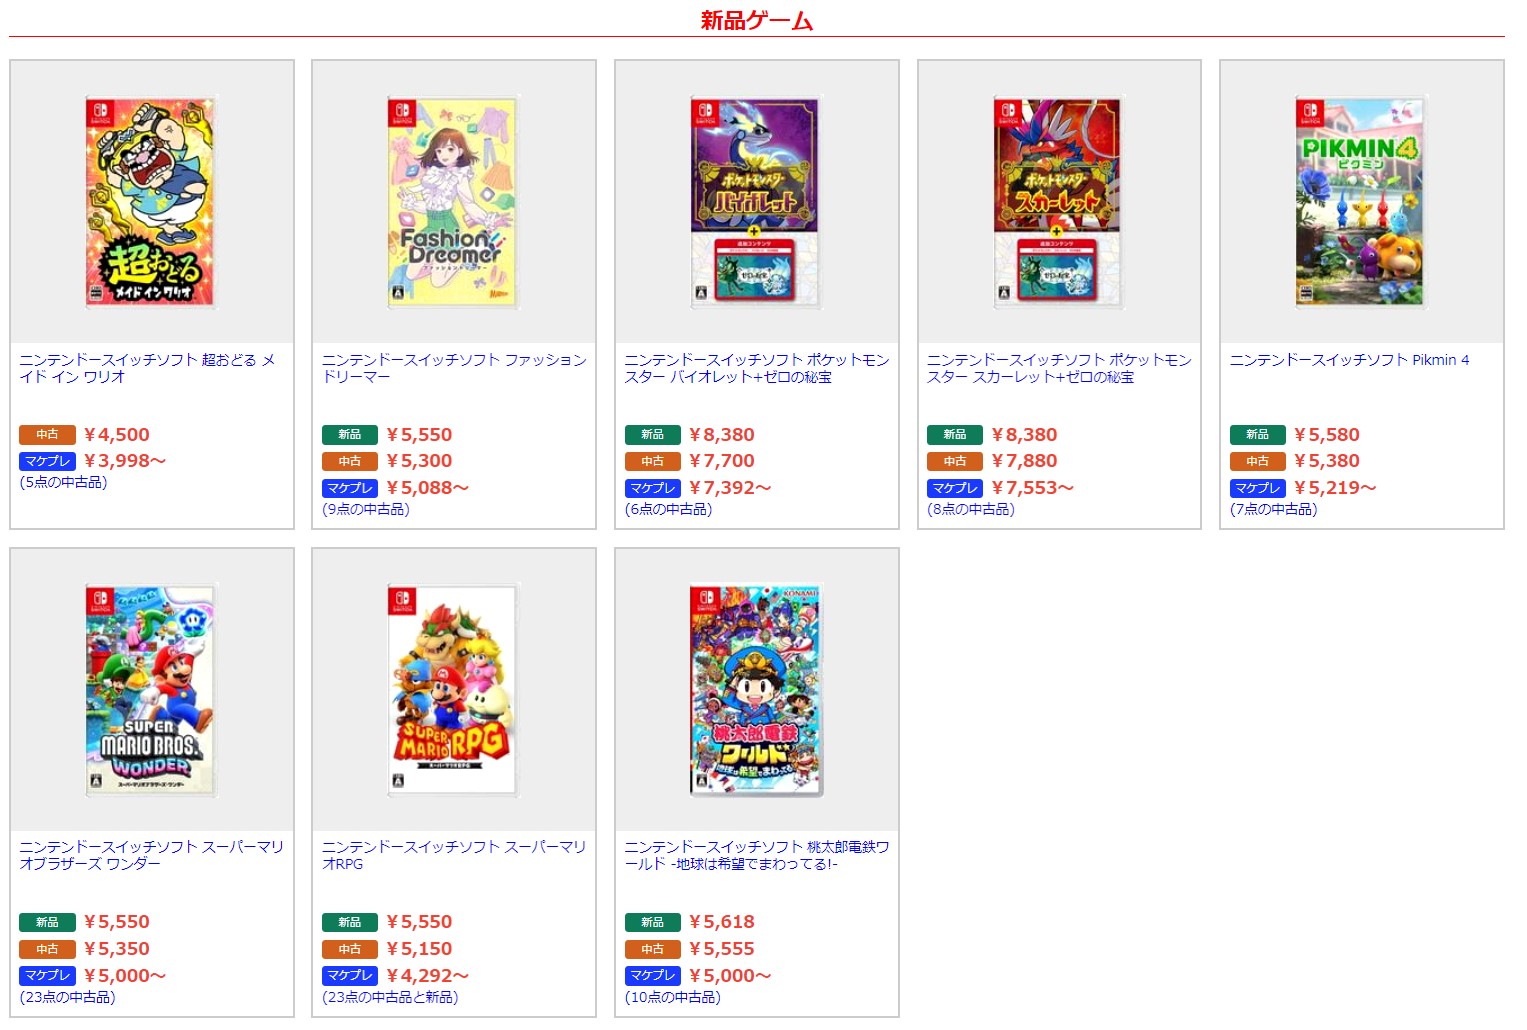Click the ￥5,618 new price for 桃太郎電鉄
The image size is (1527, 1030).
[x=721, y=922]
